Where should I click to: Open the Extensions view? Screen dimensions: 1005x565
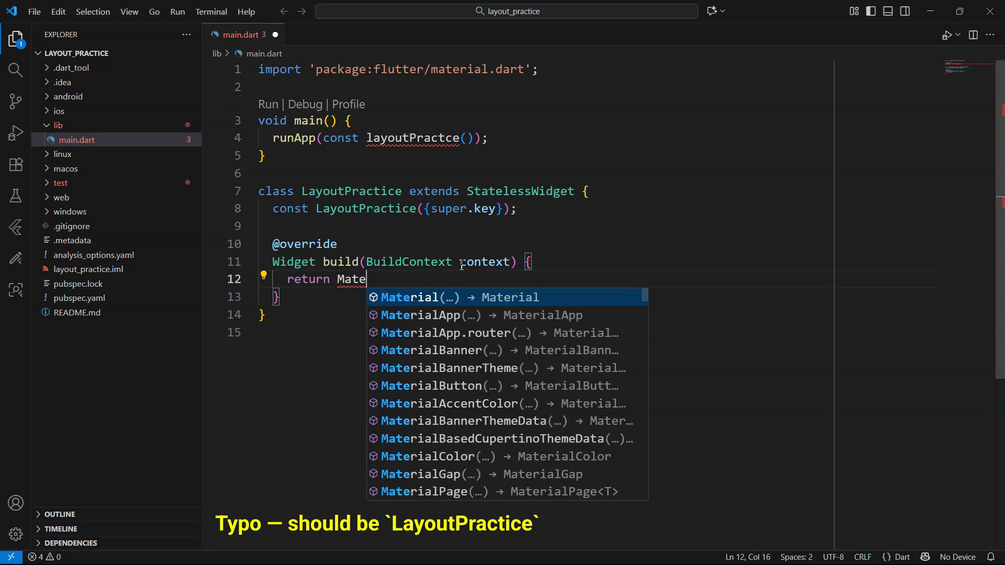(15, 164)
